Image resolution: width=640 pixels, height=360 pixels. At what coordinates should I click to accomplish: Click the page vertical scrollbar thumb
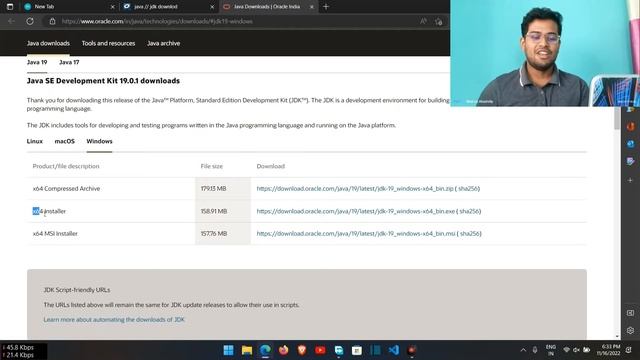coord(617,118)
